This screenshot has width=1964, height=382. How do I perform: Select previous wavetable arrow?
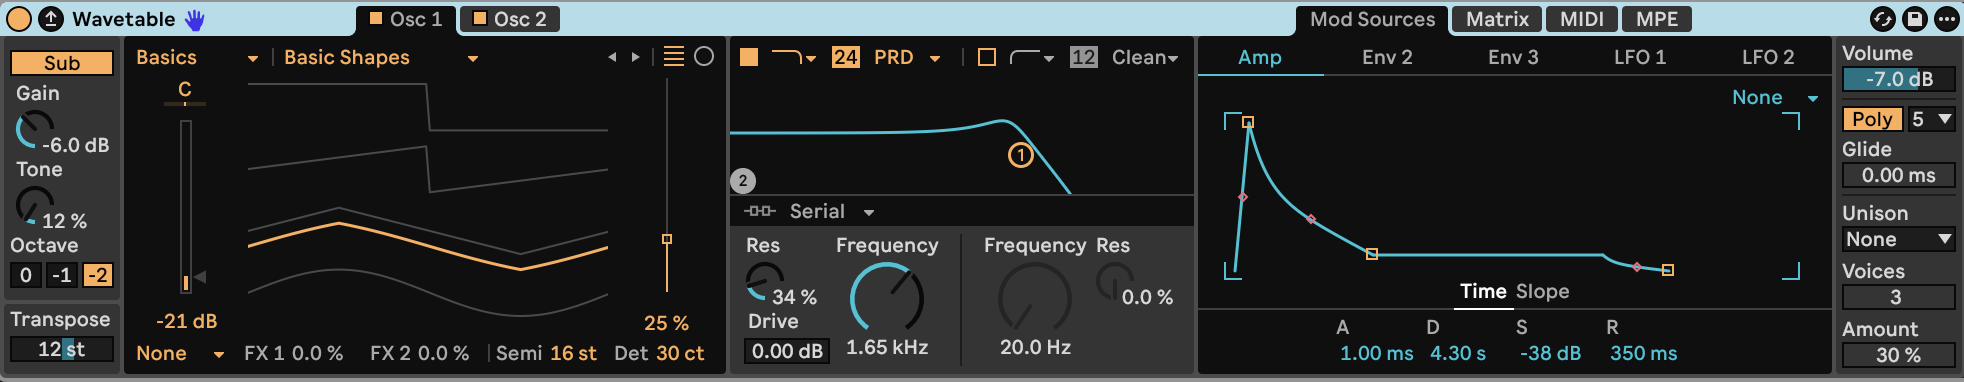pyautogui.click(x=612, y=58)
